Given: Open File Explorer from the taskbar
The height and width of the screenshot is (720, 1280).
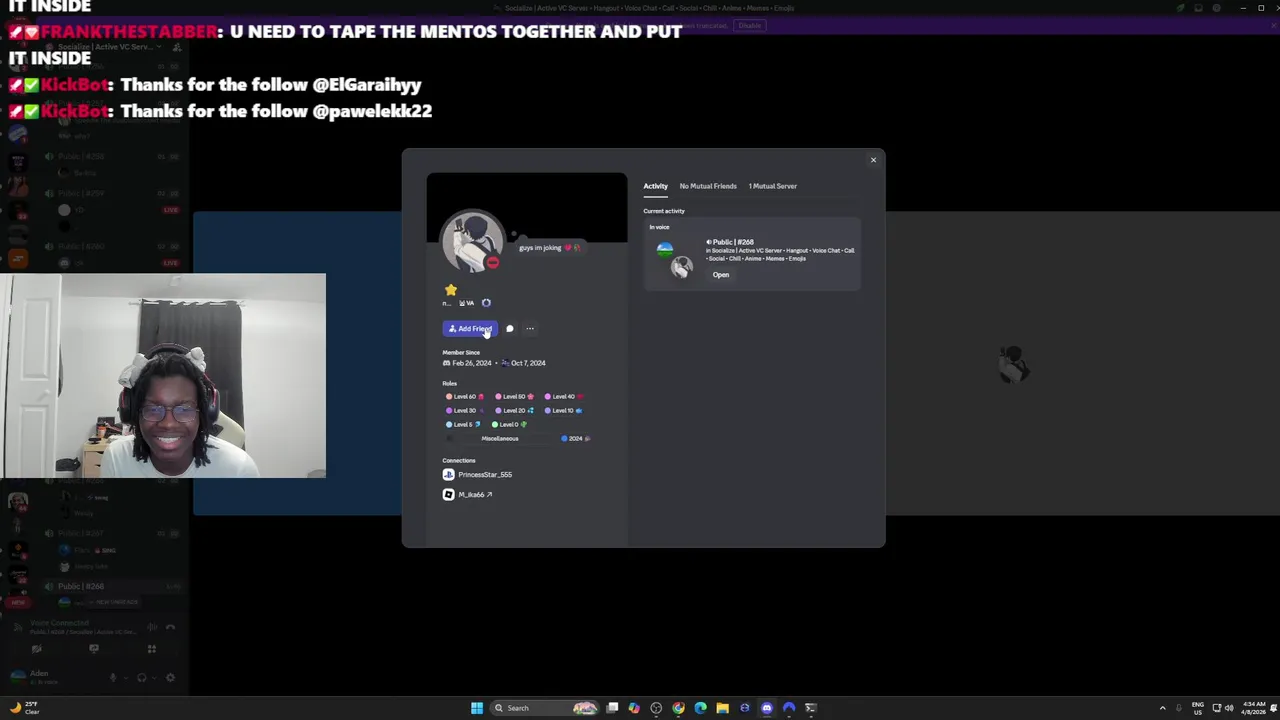Looking at the screenshot, I should tap(722, 708).
